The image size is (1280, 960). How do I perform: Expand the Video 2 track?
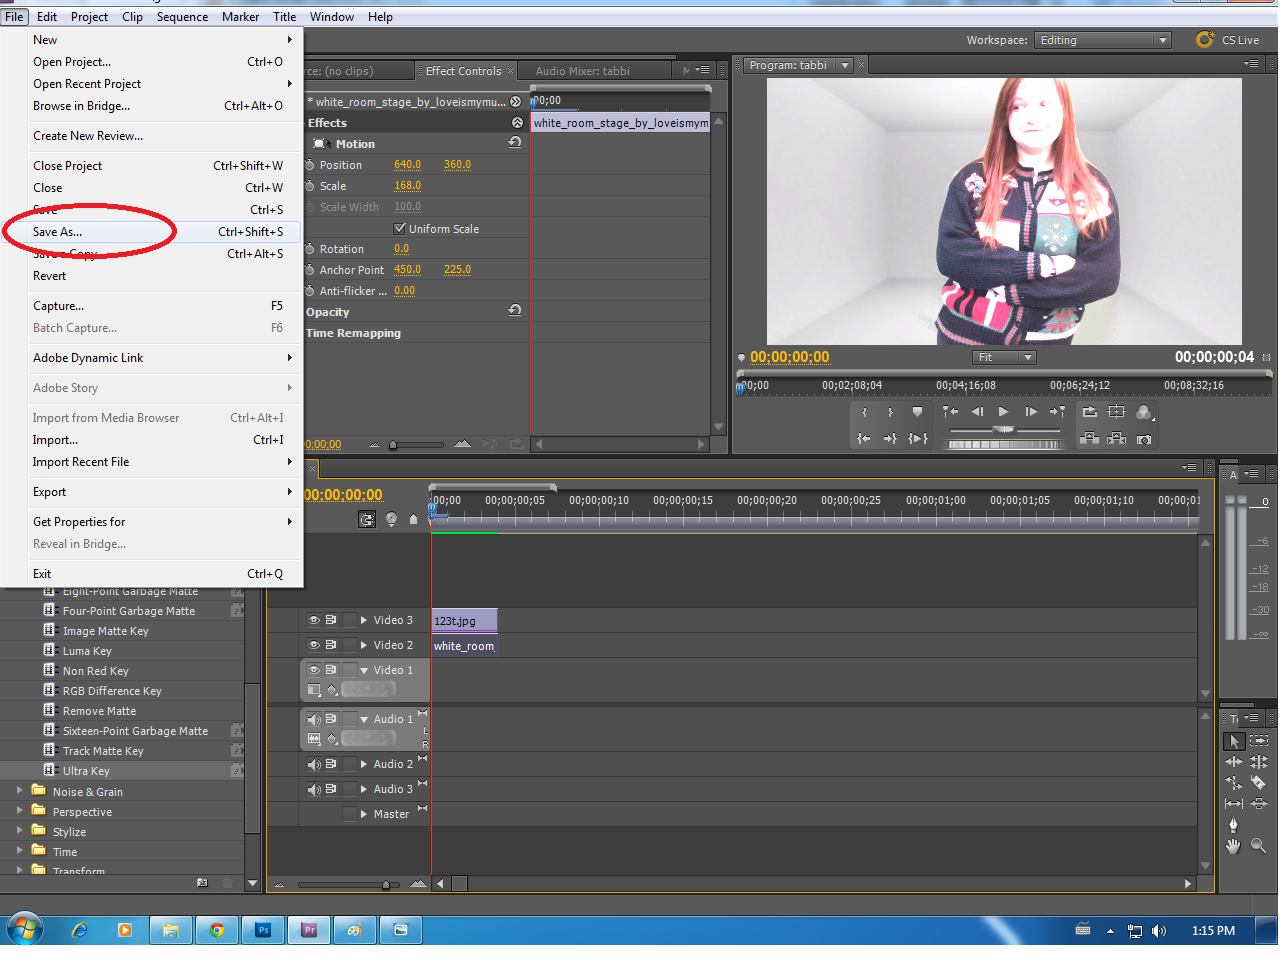364,645
